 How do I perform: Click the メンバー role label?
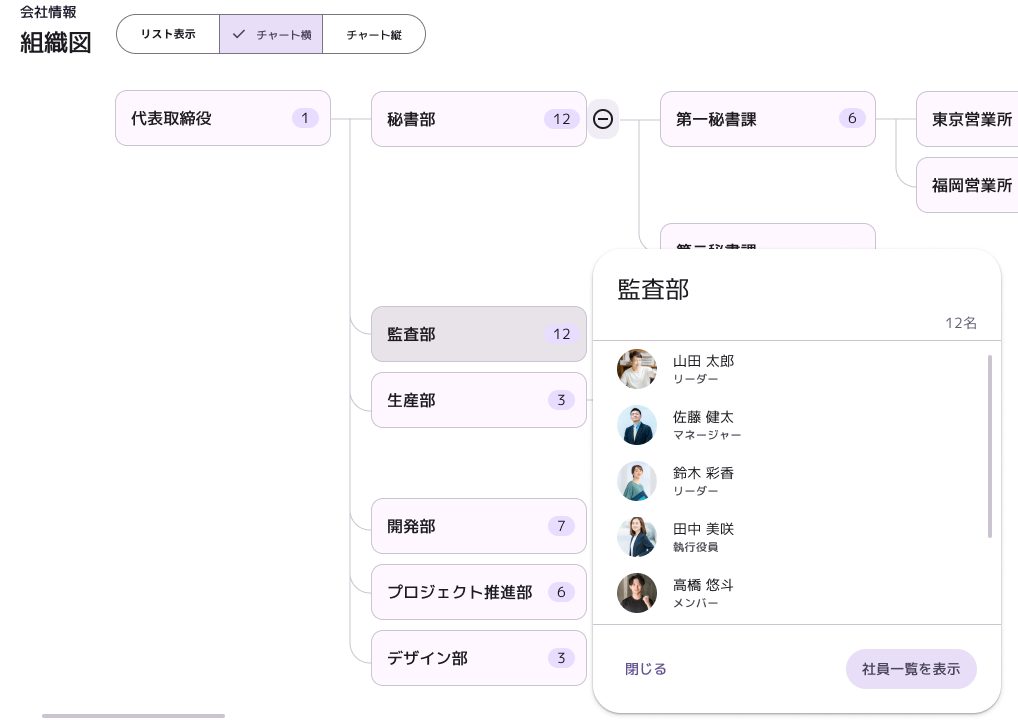coord(695,603)
